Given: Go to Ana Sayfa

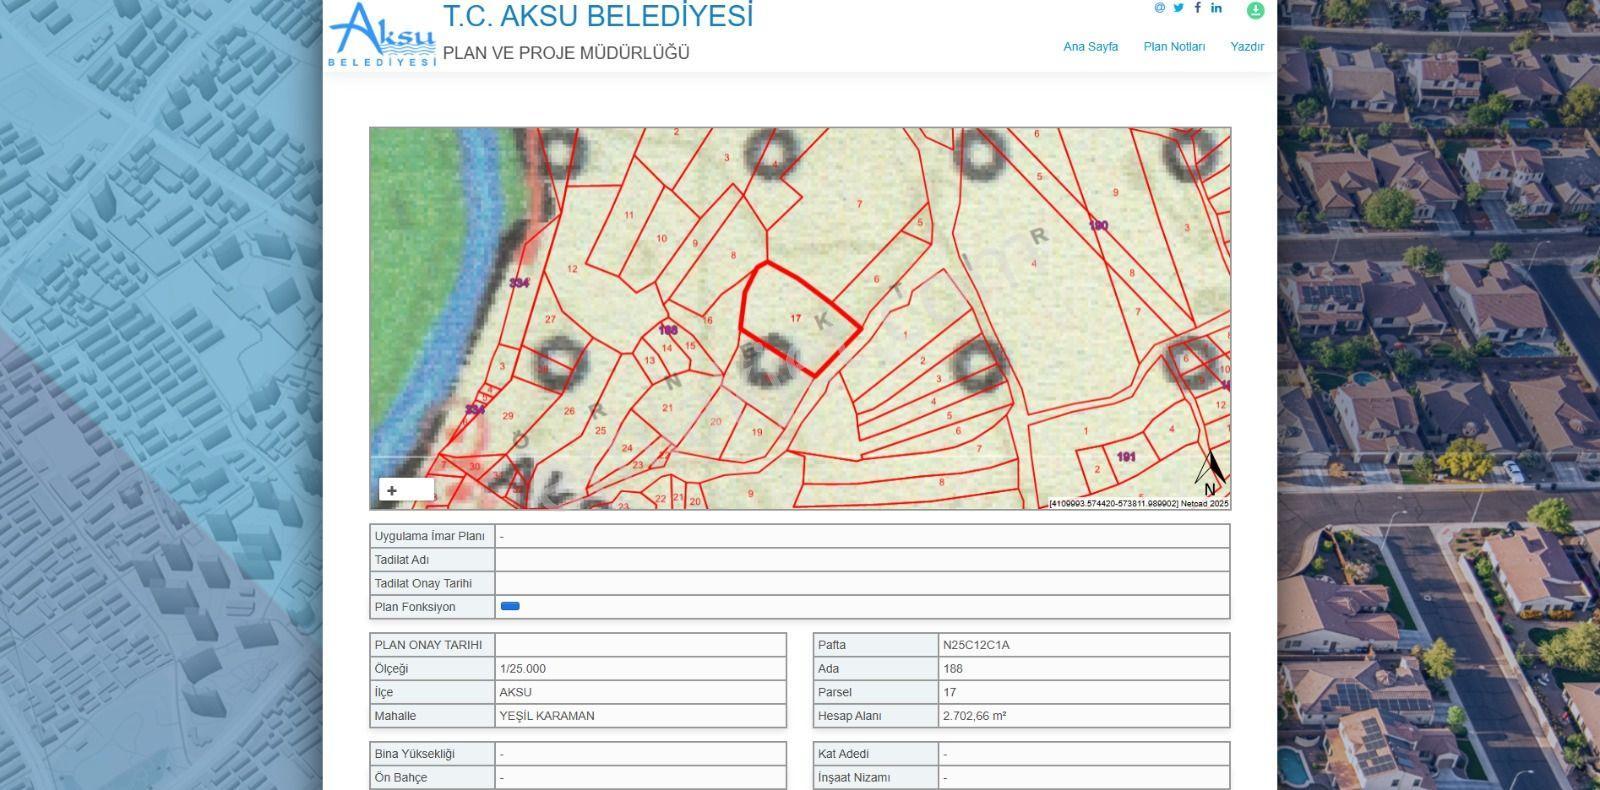Looking at the screenshot, I should 1090,47.
